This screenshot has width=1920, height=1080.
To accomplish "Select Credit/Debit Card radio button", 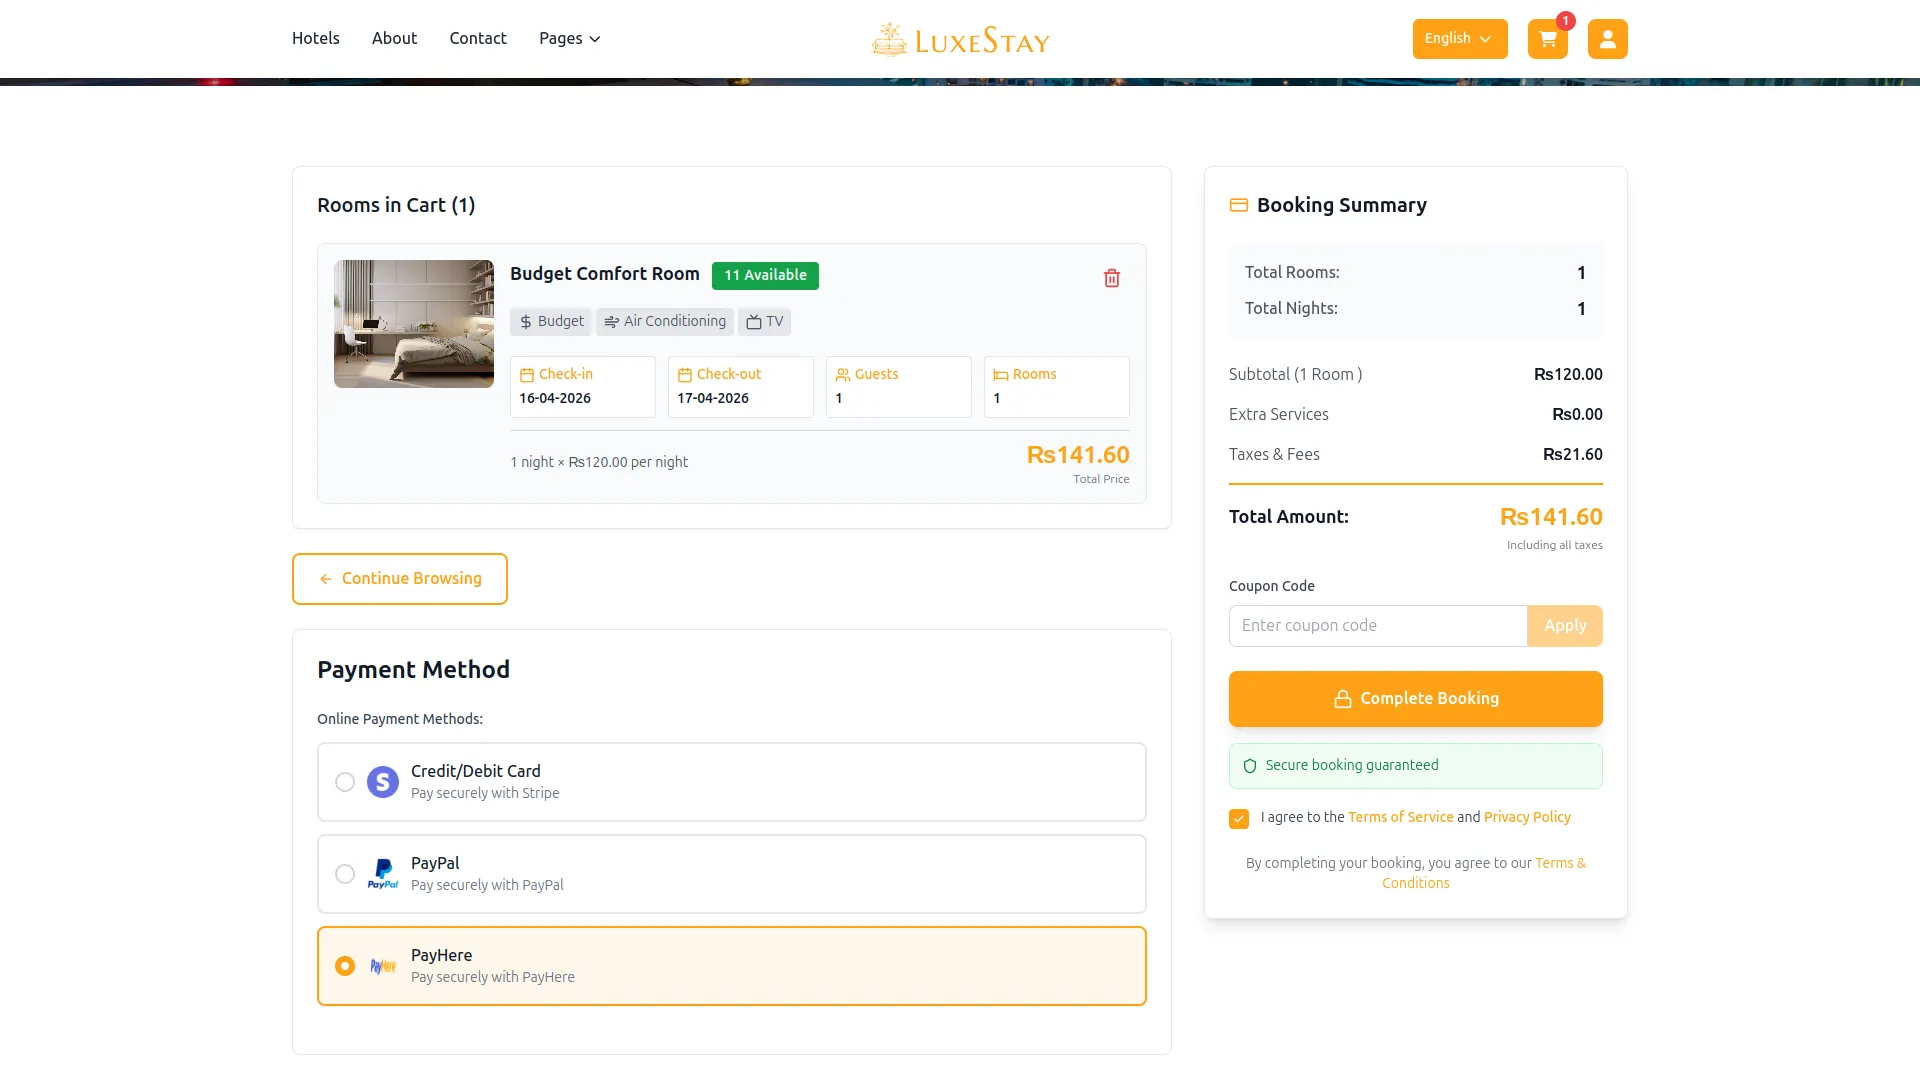I will (x=345, y=782).
